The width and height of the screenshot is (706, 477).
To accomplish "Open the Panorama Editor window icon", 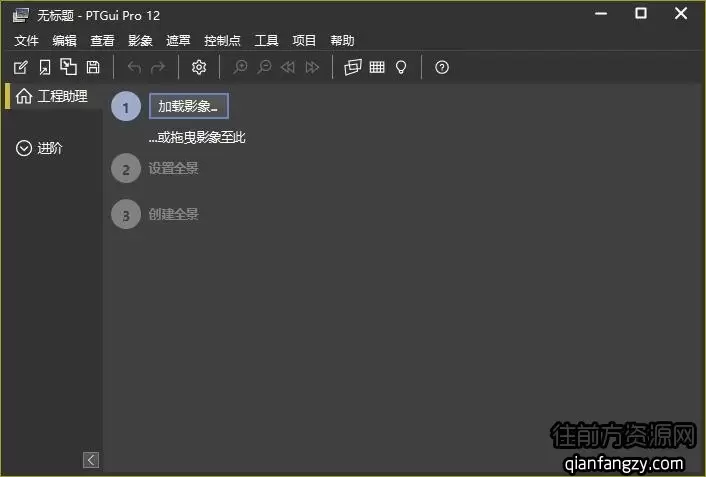I will click(x=353, y=67).
